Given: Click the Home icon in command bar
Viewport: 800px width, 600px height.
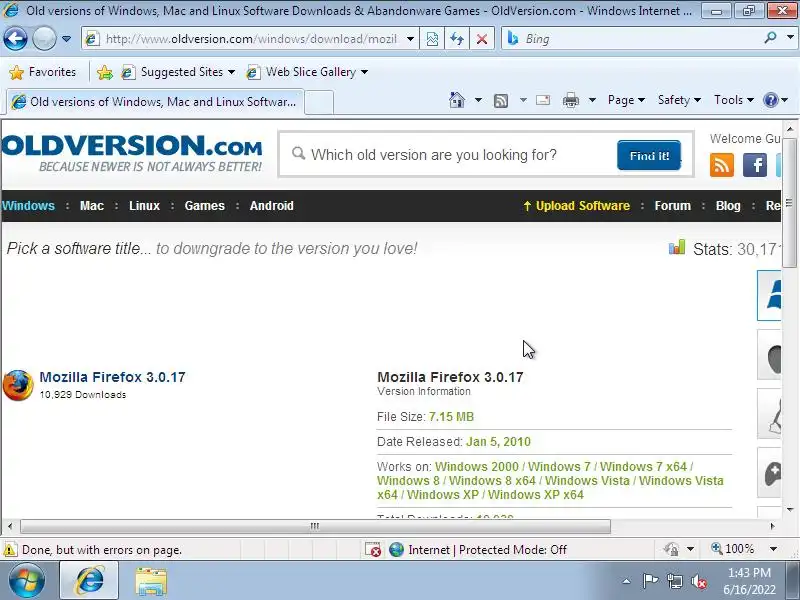Looking at the screenshot, I should (x=457, y=100).
